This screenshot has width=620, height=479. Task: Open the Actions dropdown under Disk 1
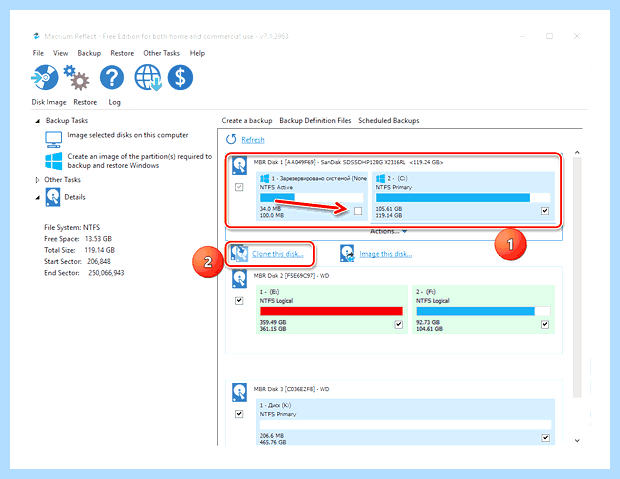pyautogui.click(x=389, y=231)
